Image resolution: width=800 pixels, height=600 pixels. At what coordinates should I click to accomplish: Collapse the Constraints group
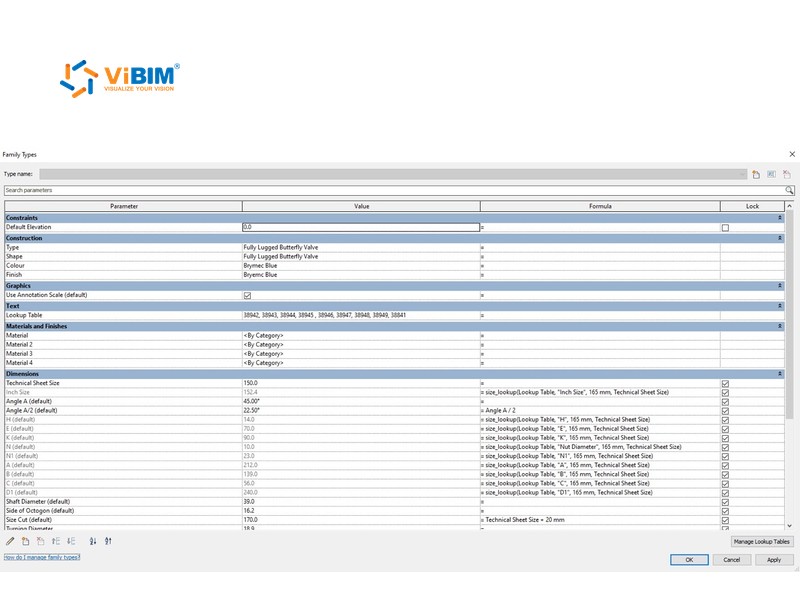tap(780, 218)
